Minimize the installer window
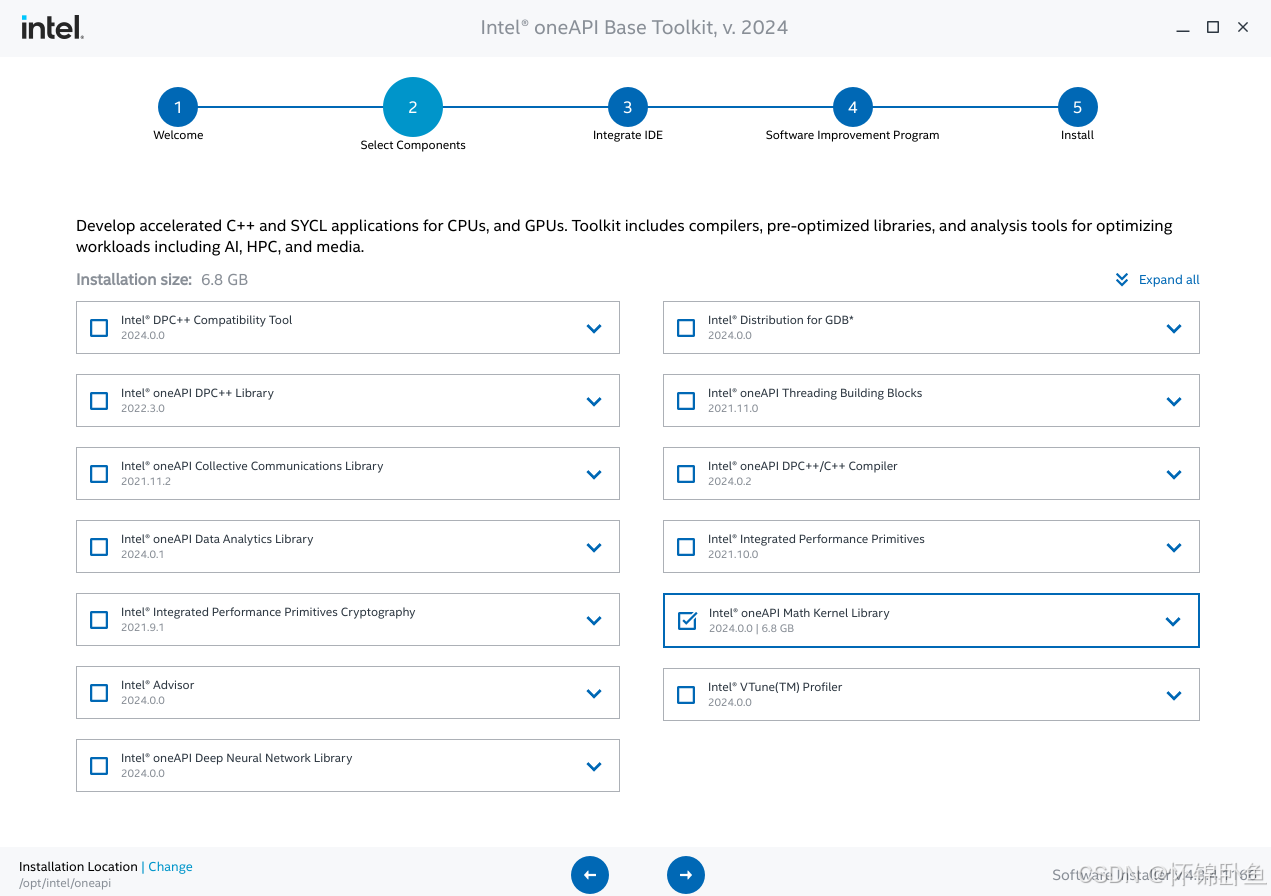1271x896 pixels. (x=1183, y=28)
